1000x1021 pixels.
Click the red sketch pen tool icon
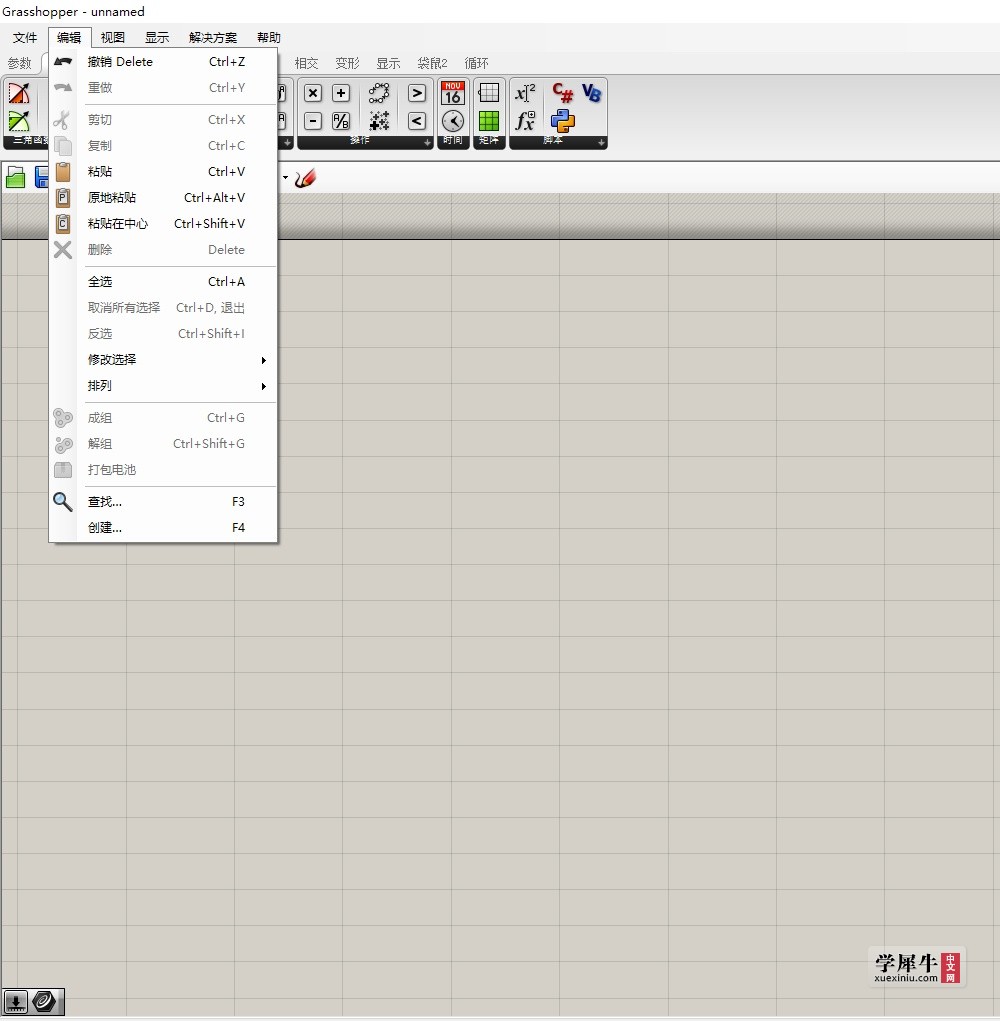(305, 178)
